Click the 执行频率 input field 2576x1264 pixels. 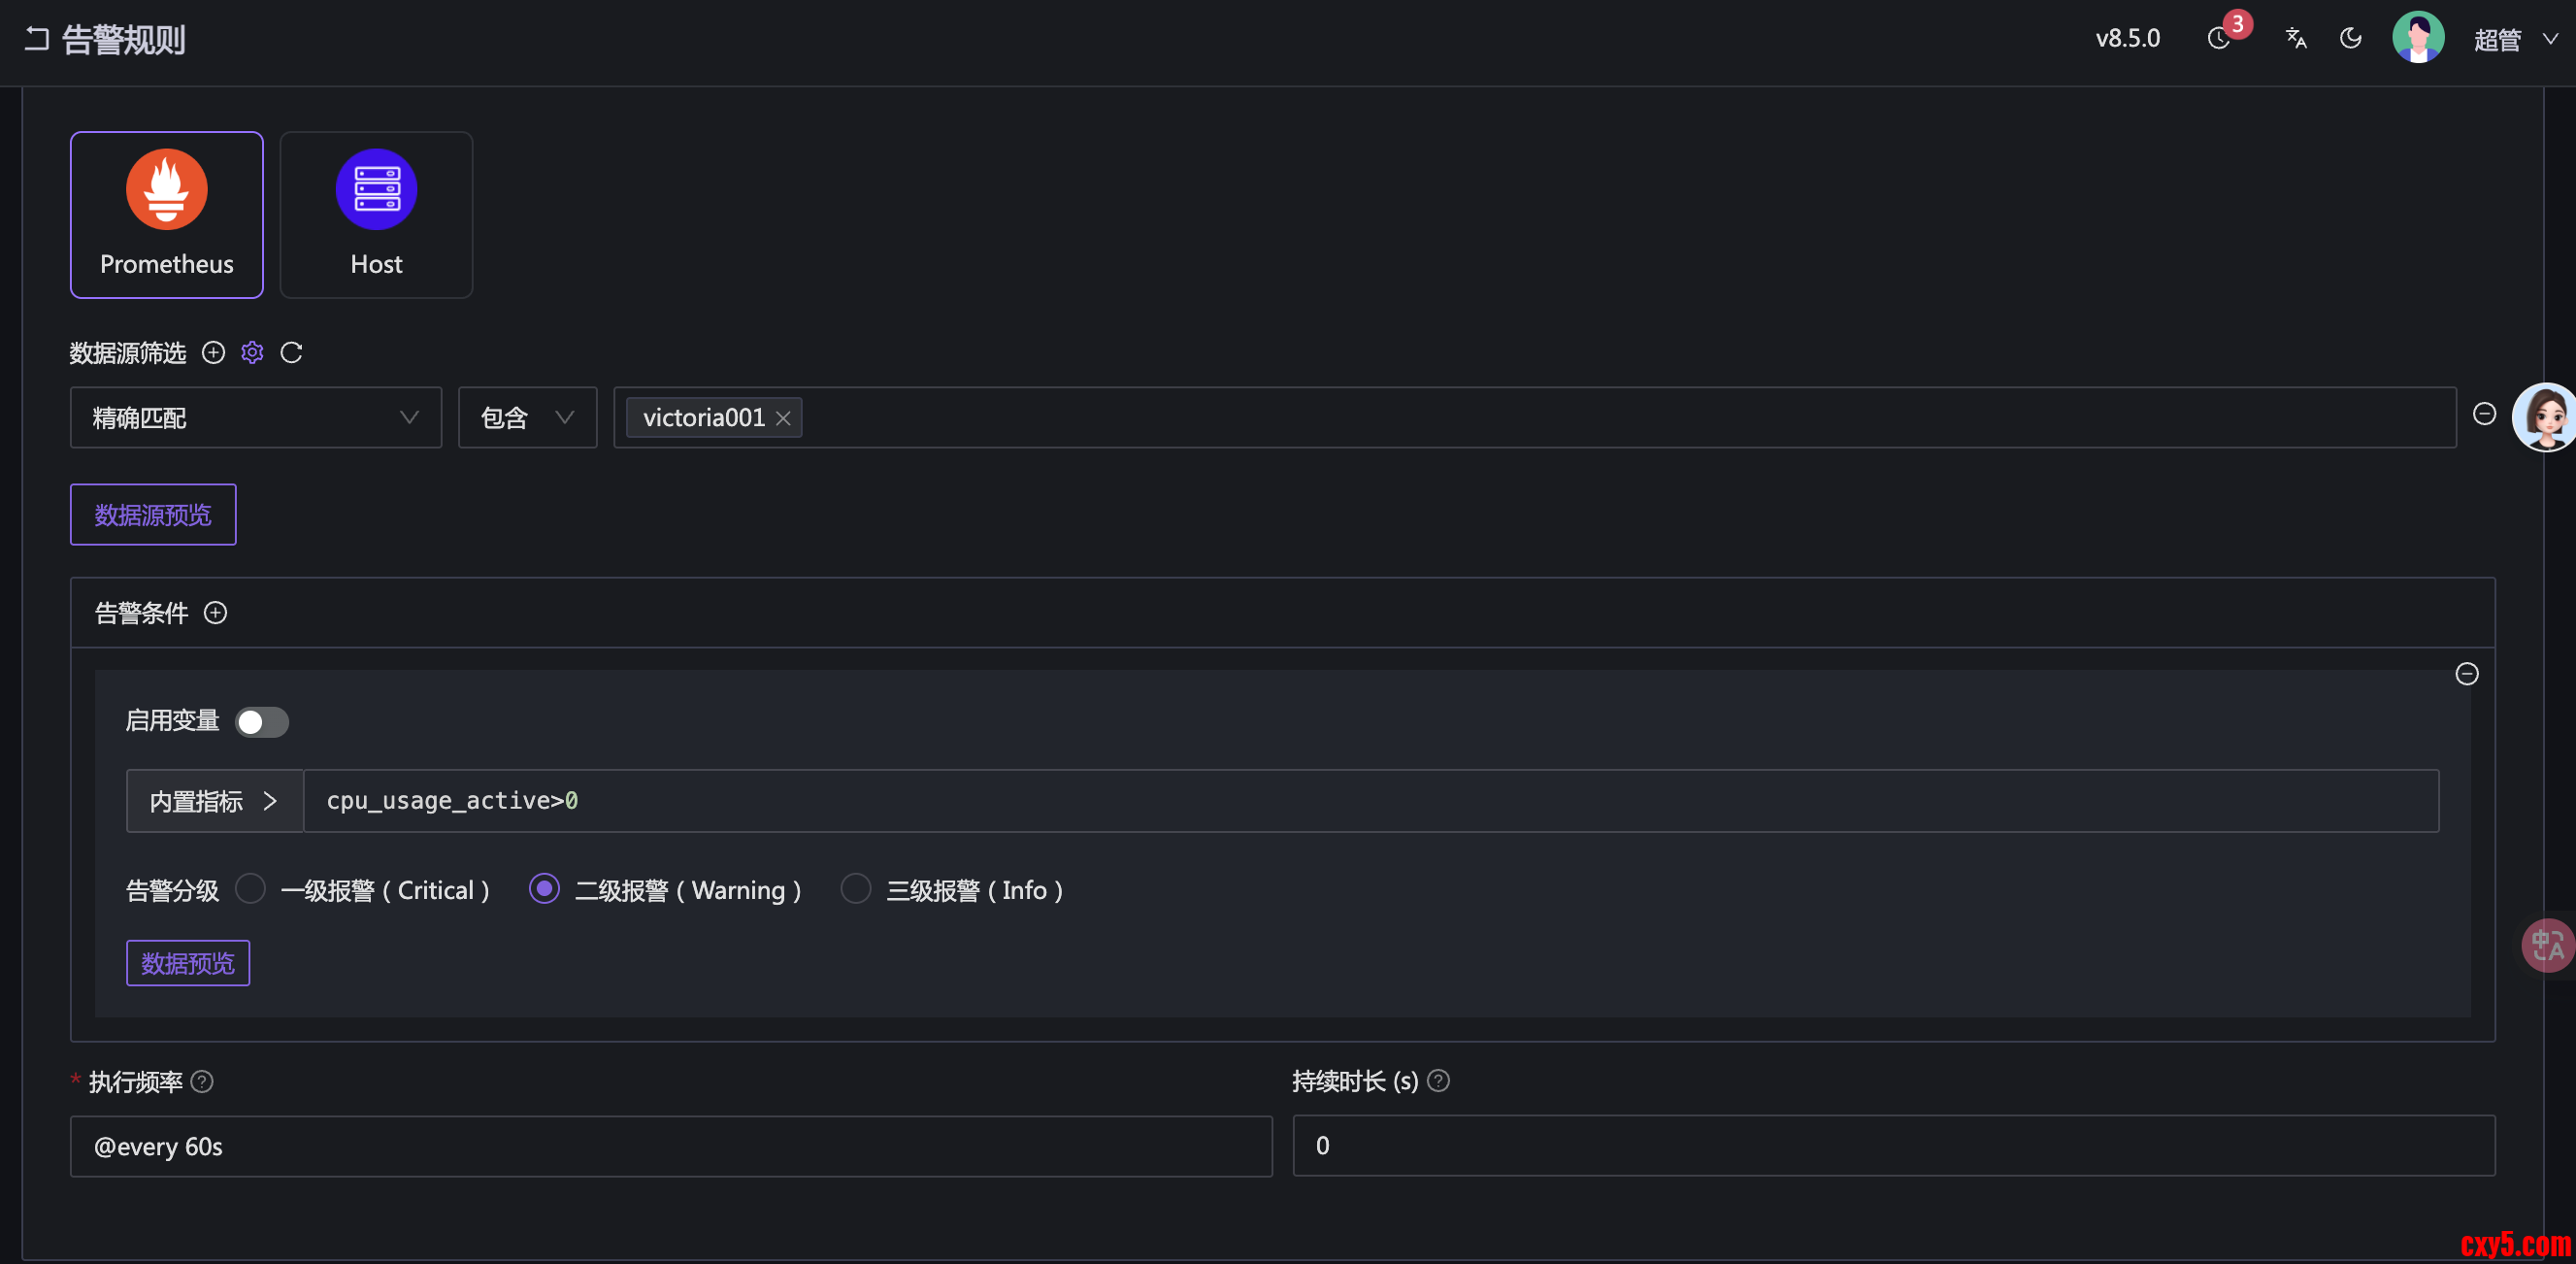pos(670,1145)
